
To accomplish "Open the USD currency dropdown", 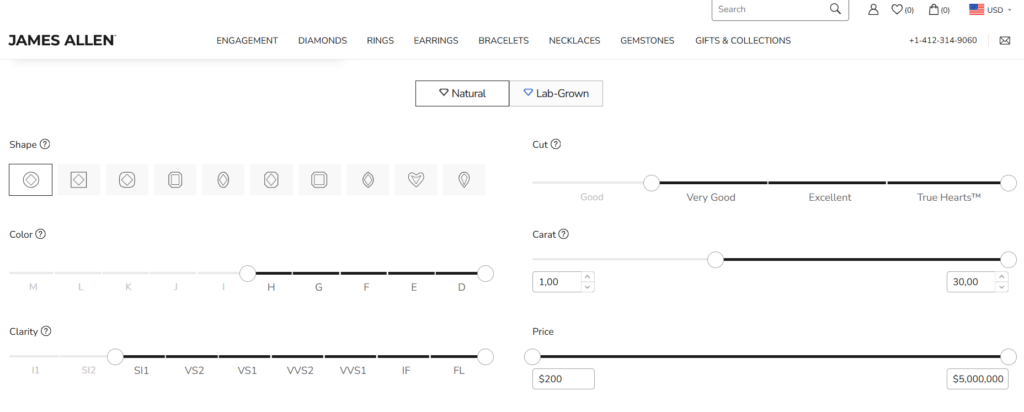I will pyautogui.click(x=986, y=10).
